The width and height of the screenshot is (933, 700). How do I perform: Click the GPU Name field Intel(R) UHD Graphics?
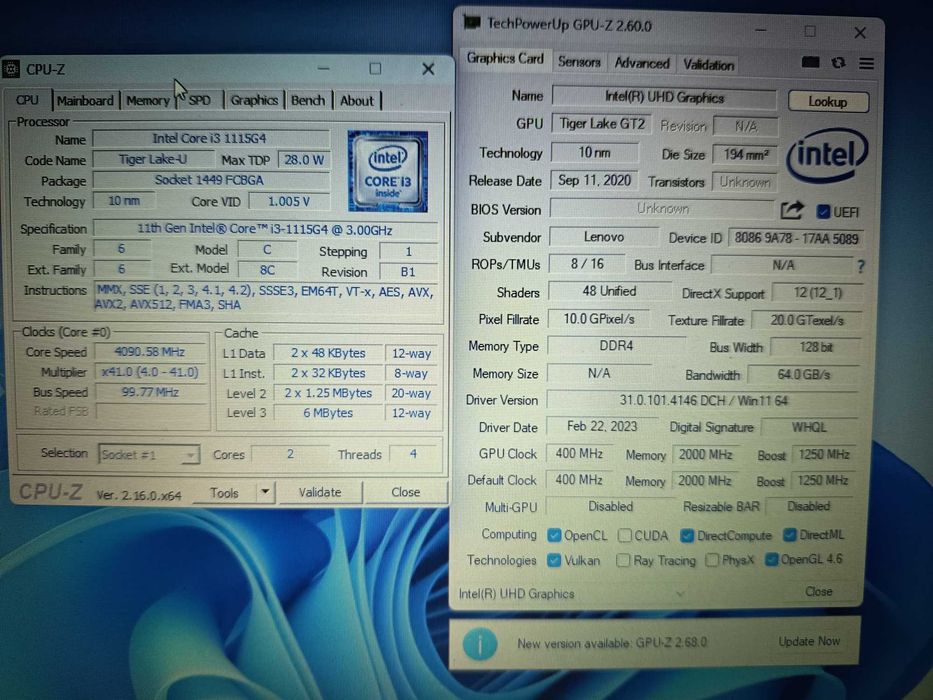[664, 98]
